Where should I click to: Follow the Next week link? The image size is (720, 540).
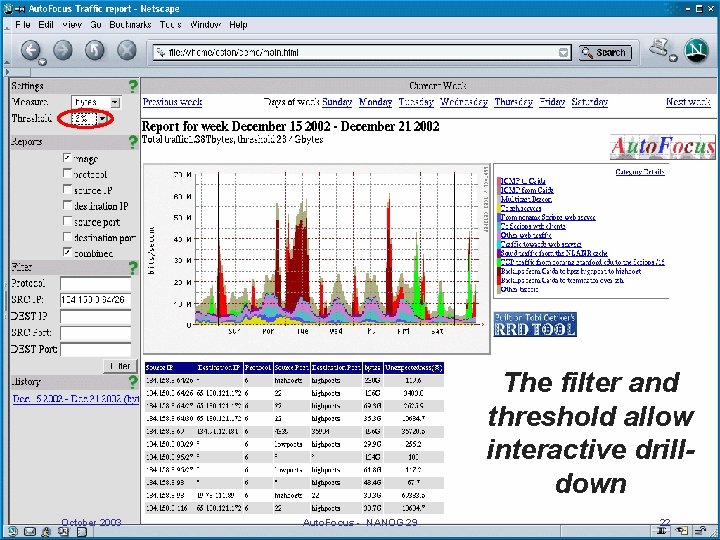coord(688,102)
